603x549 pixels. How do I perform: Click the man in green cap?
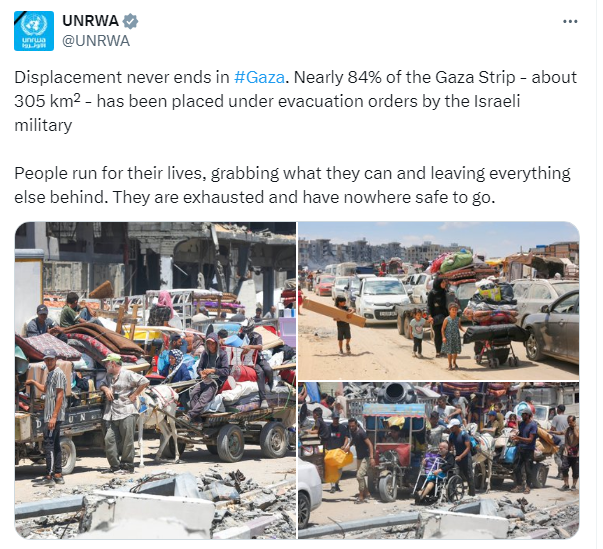click(122, 413)
